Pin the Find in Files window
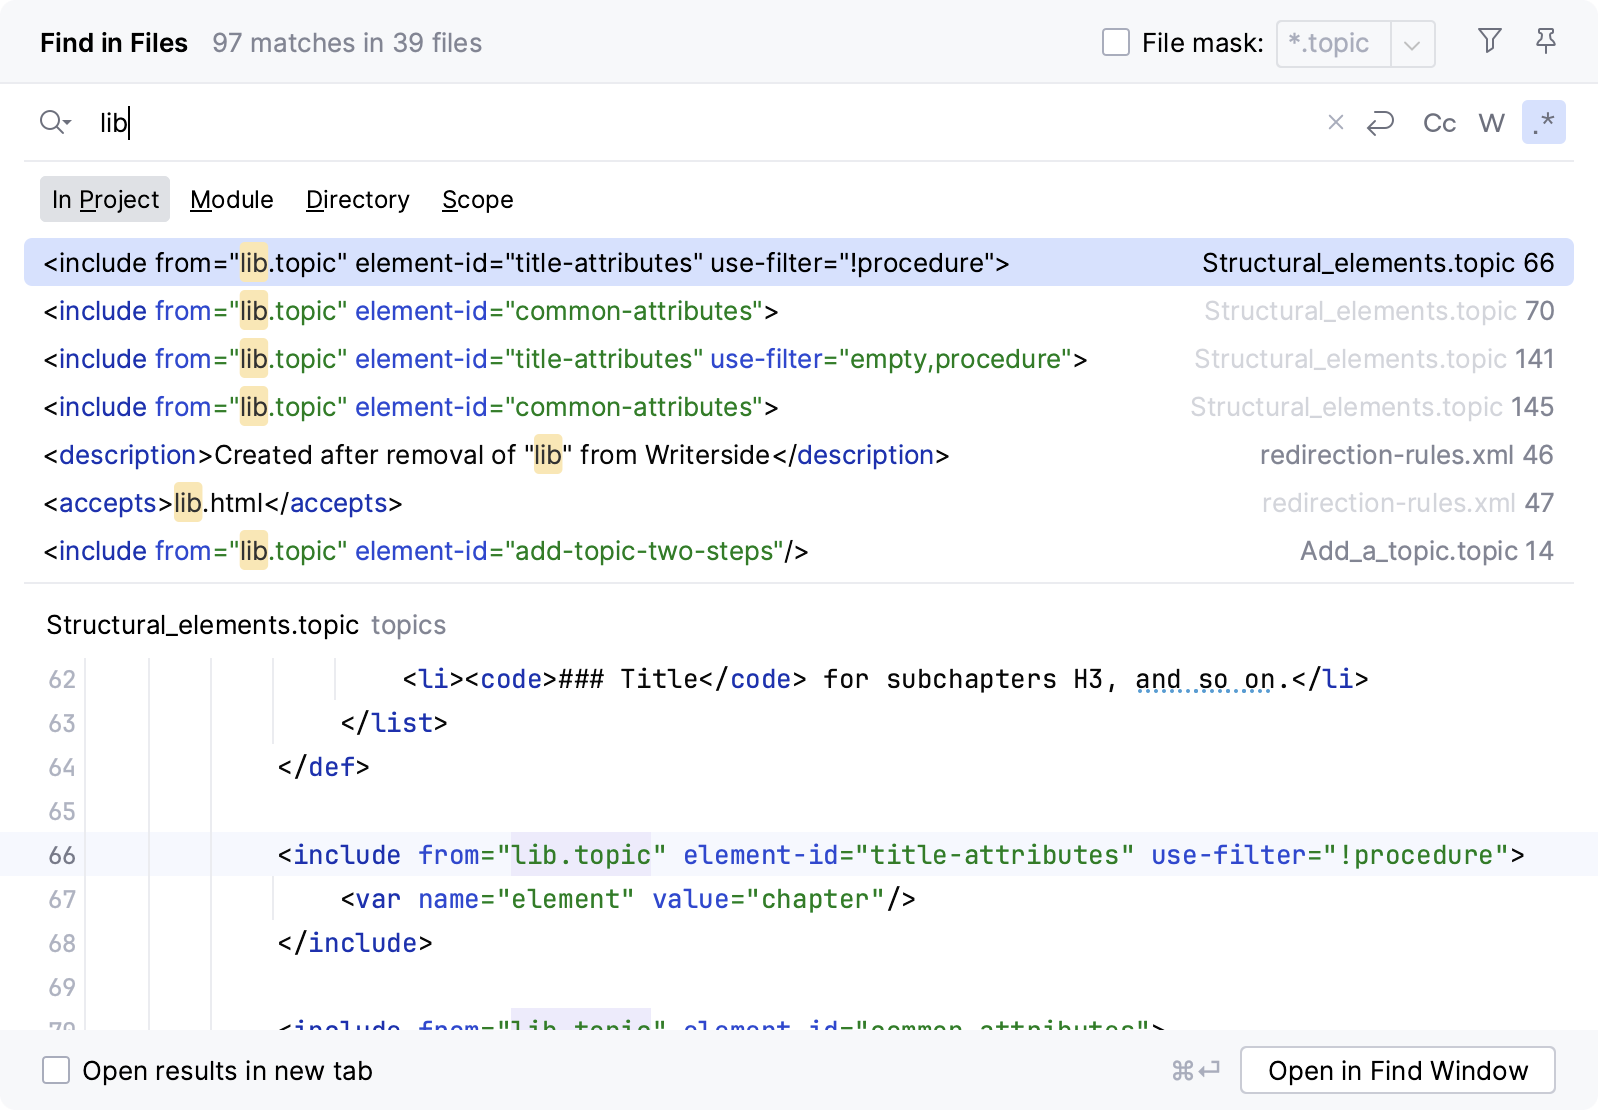The height and width of the screenshot is (1110, 1598). [1545, 41]
